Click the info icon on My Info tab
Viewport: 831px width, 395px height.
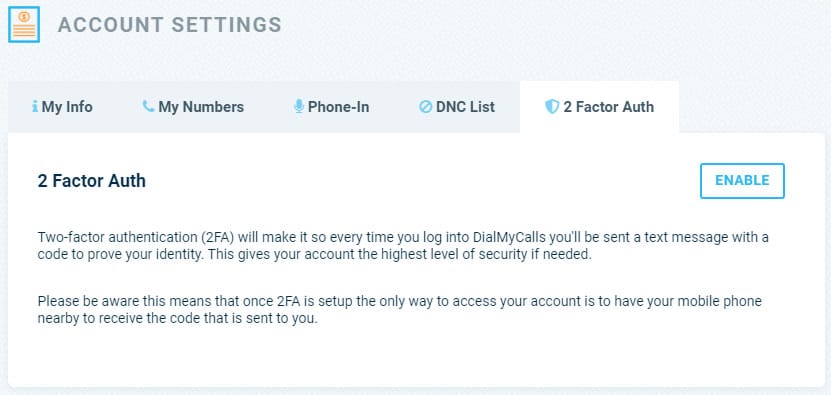pos(35,107)
